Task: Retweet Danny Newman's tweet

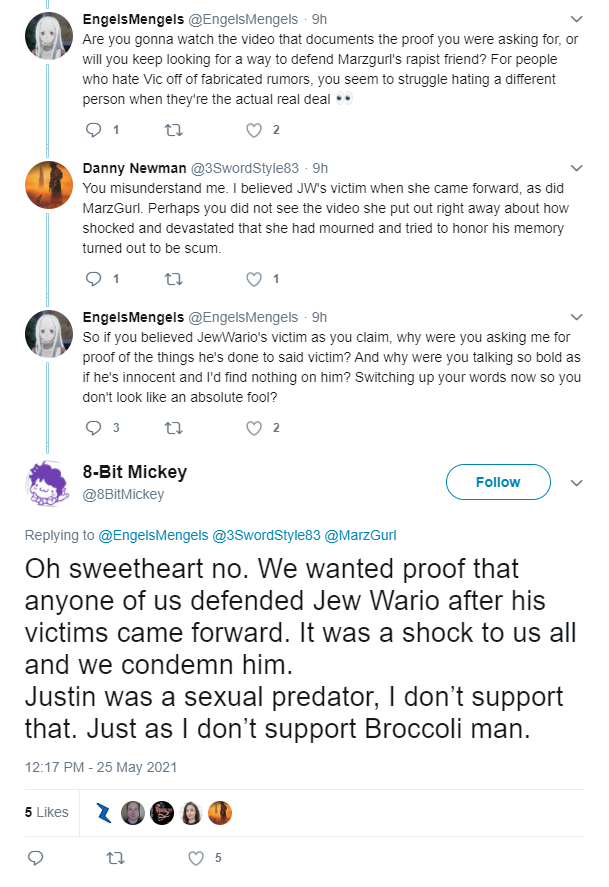Action: (x=173, y=279)
